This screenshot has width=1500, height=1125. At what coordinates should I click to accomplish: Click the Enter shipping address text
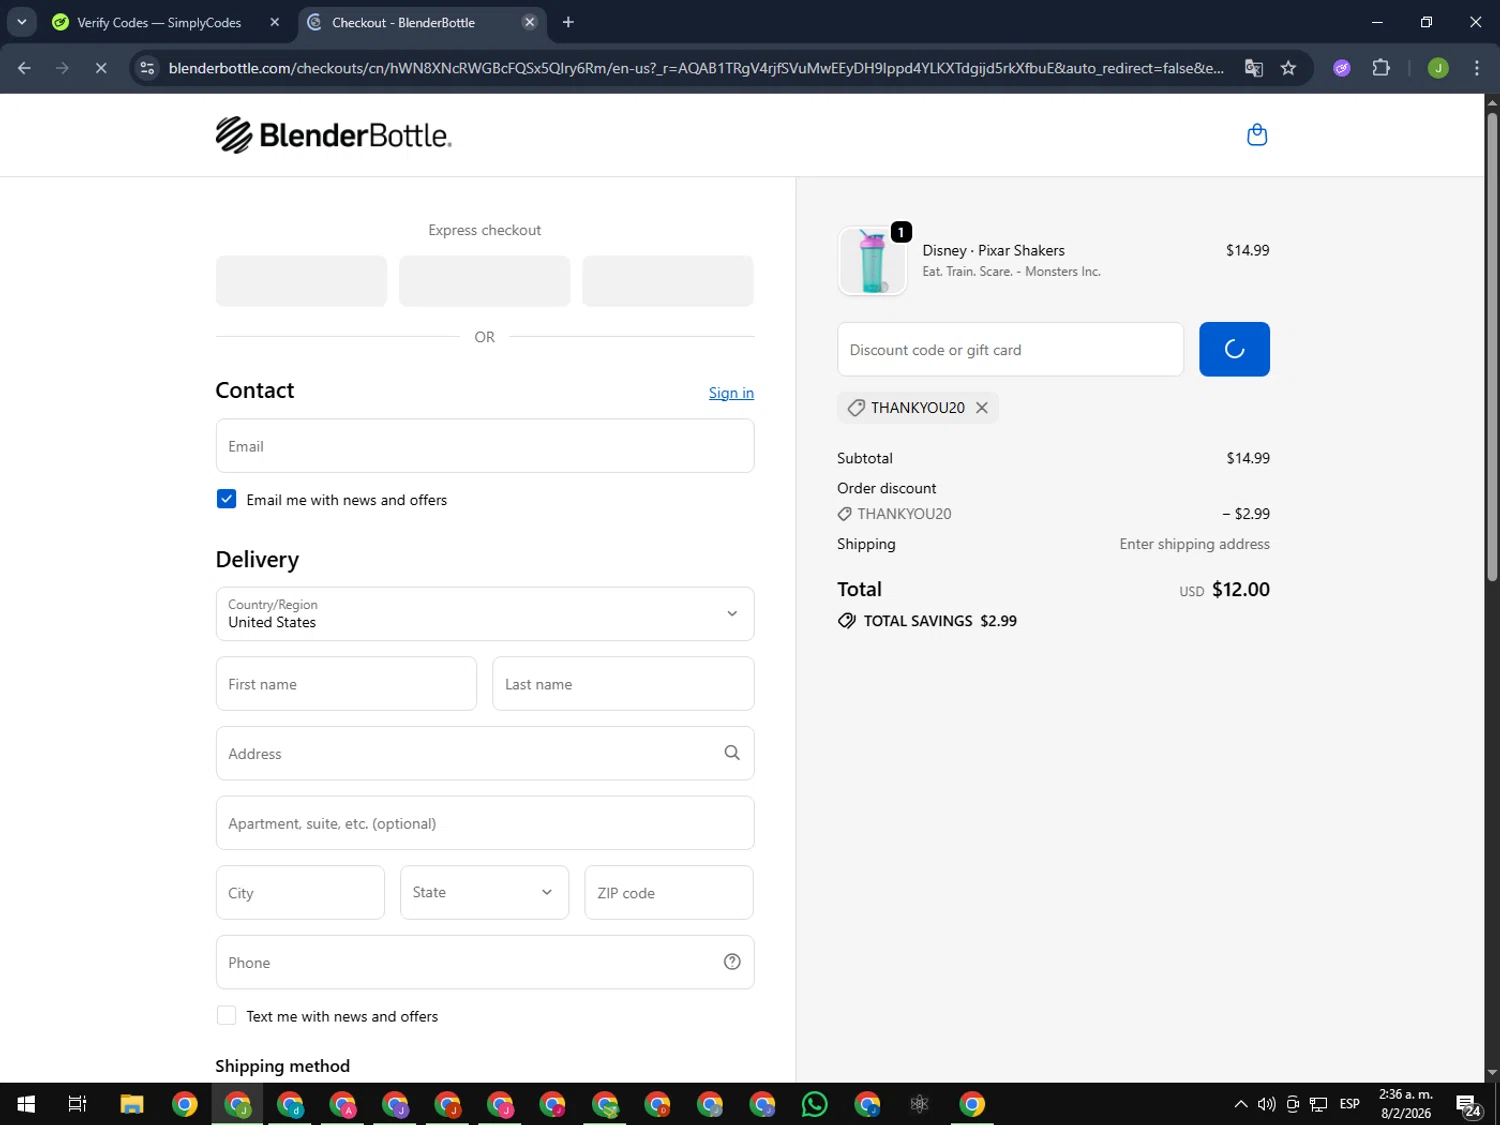point(1194,544)
